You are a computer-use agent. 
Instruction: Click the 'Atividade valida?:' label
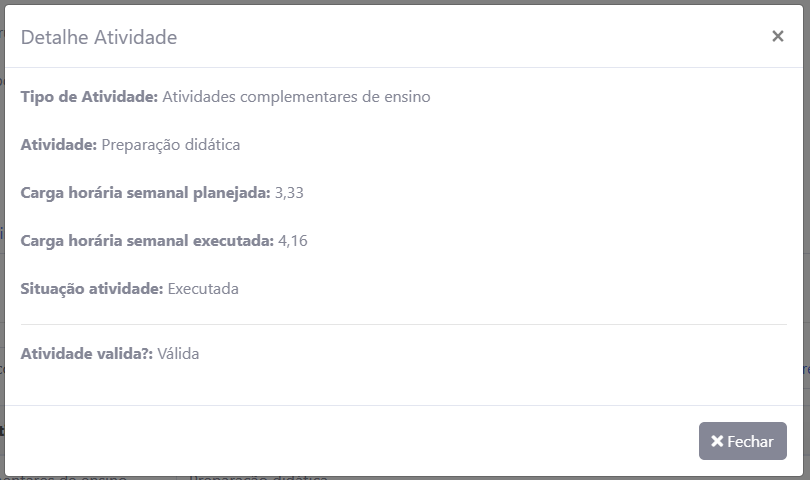[86, 353]
